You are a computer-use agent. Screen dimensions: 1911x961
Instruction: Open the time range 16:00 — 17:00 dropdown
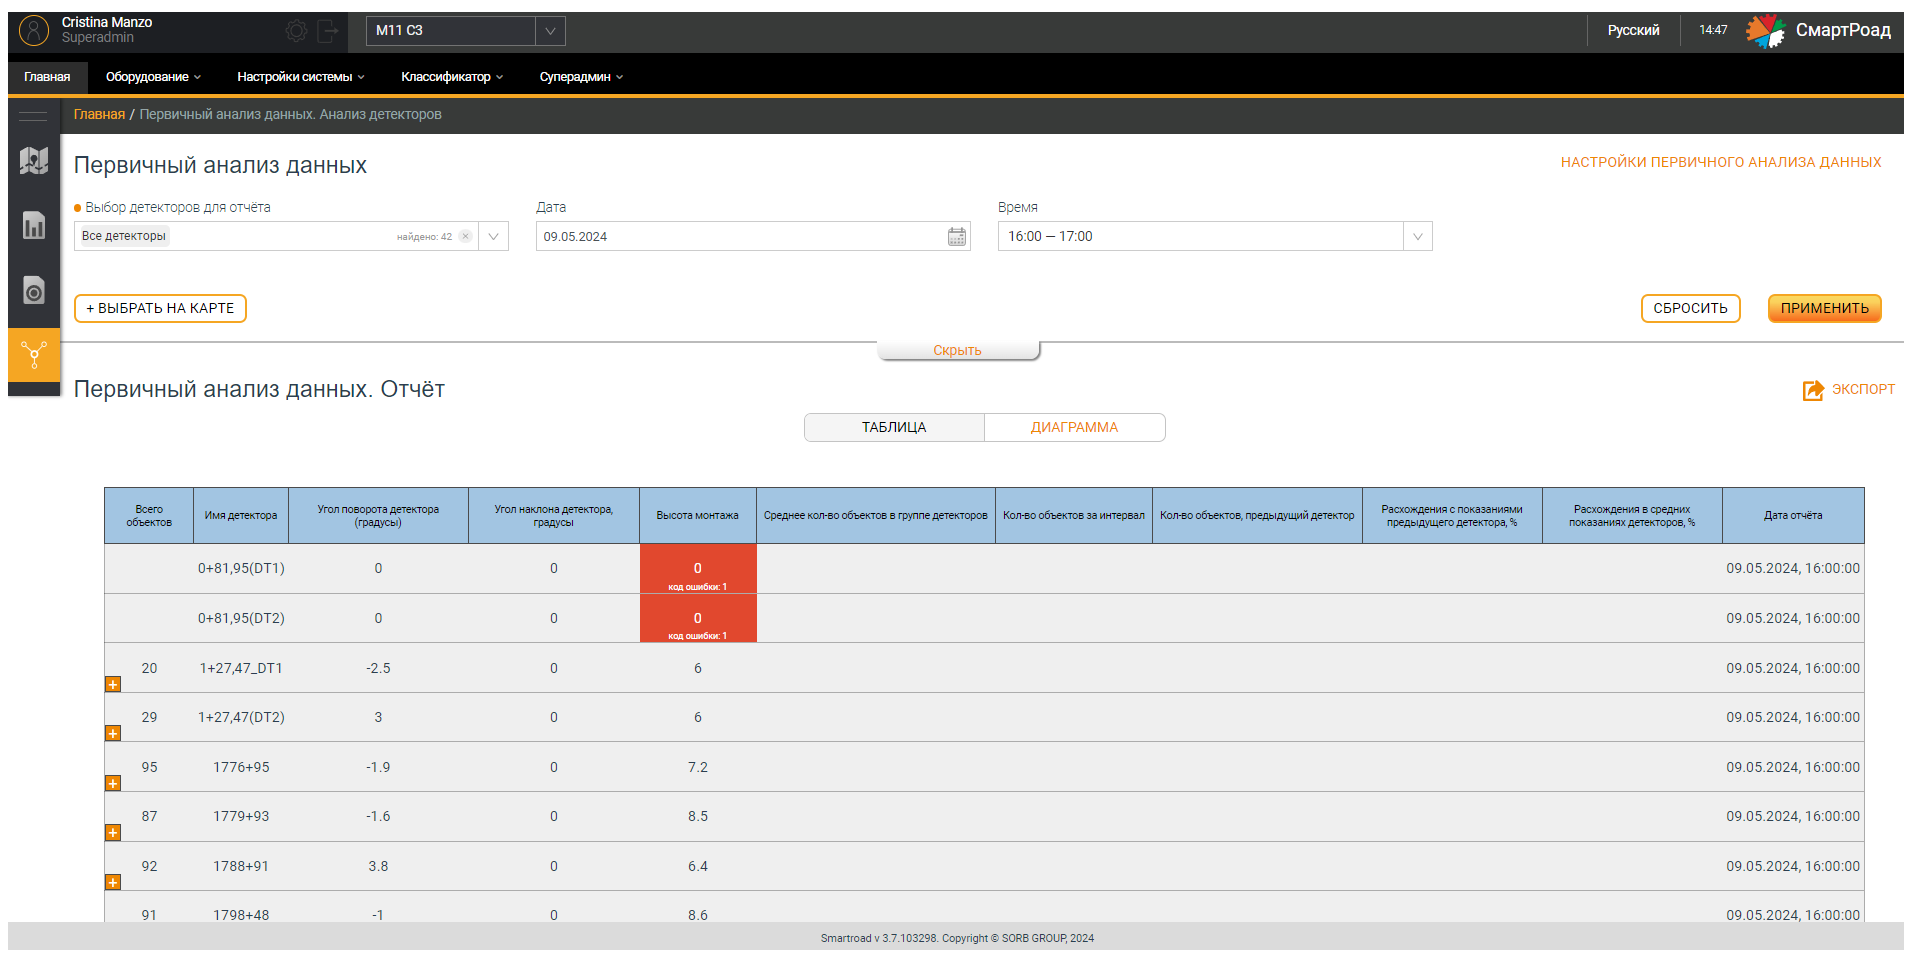tap(1215, 237)
